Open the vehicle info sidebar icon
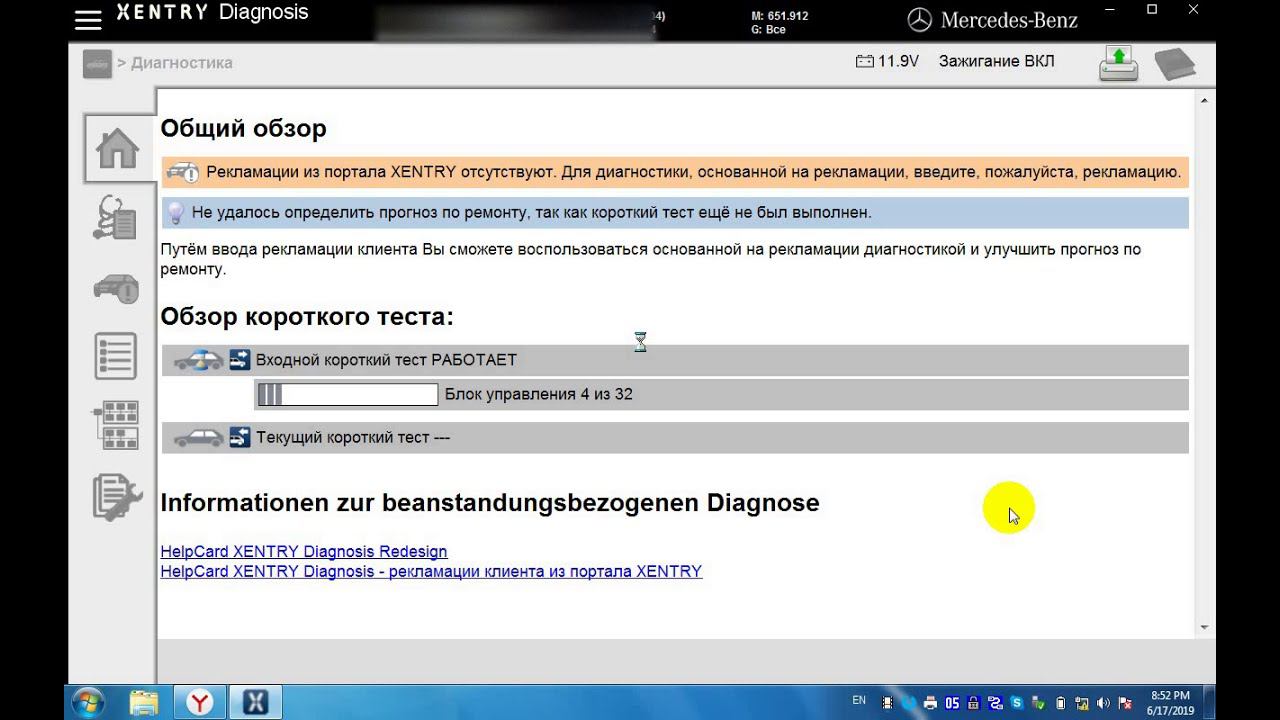 tap(116, 288)
